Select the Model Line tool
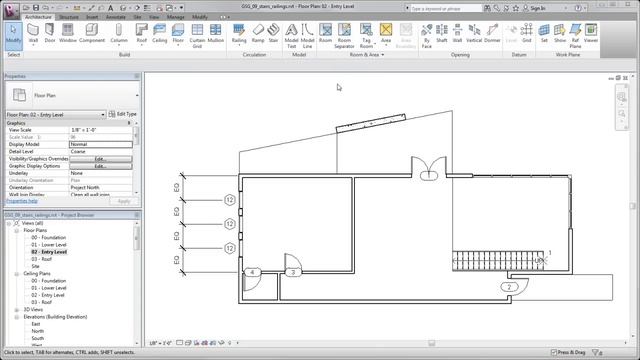 [307, 36]
